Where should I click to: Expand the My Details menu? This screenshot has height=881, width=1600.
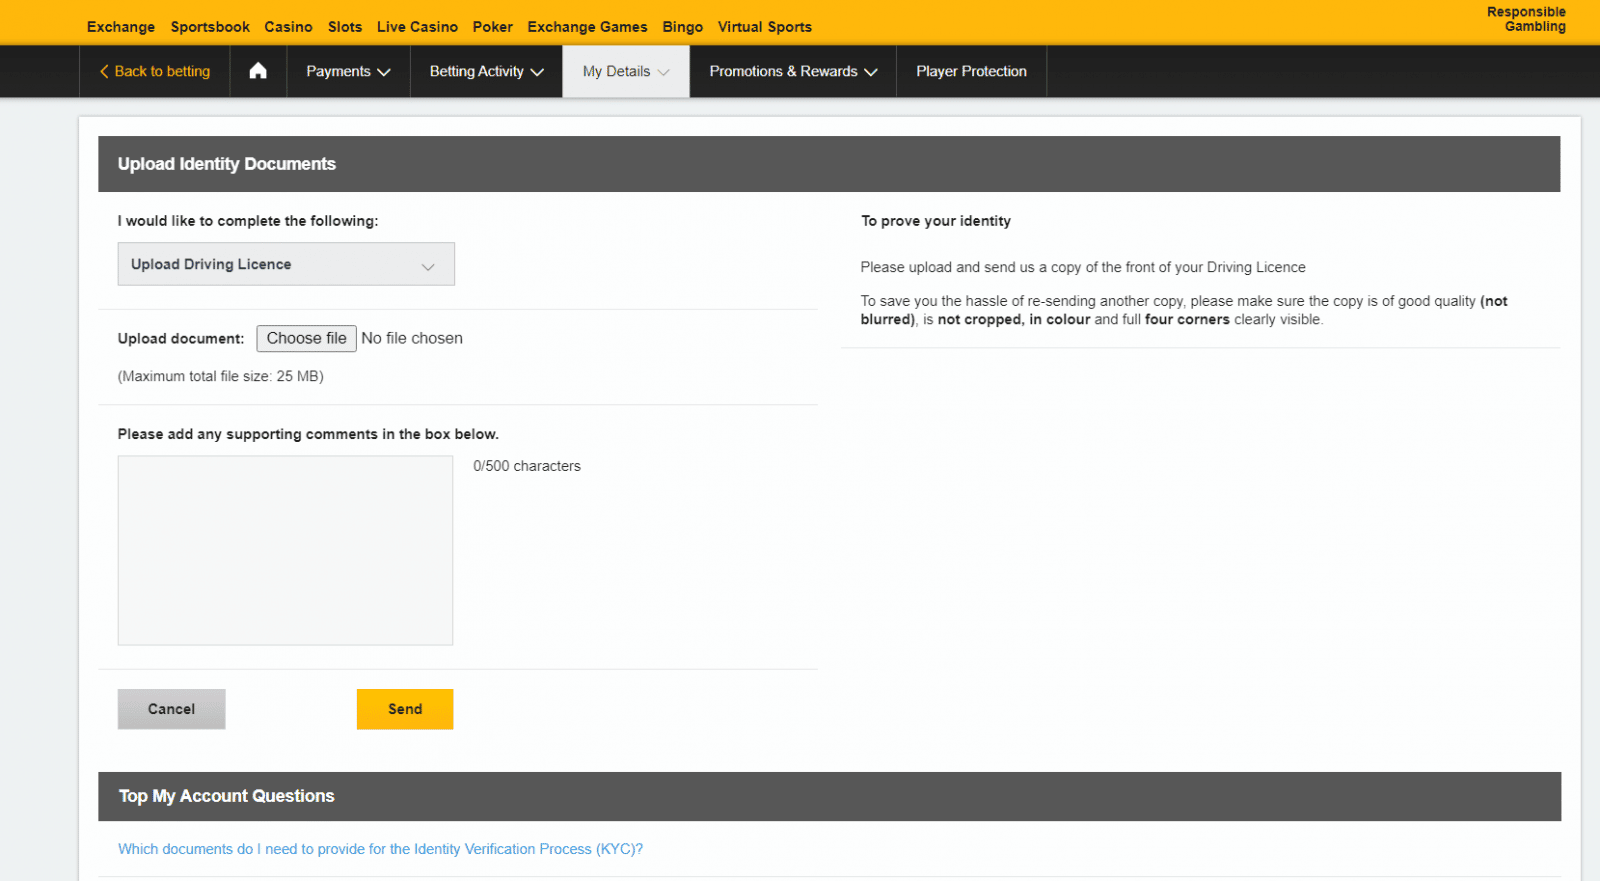point(626,71)
